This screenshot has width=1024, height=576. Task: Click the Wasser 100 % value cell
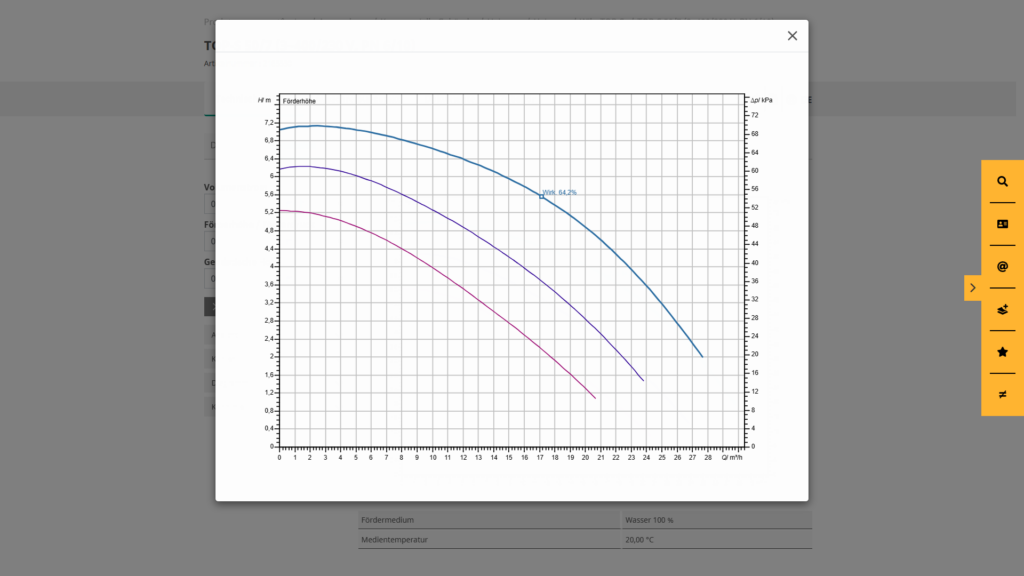coord(650,520)
